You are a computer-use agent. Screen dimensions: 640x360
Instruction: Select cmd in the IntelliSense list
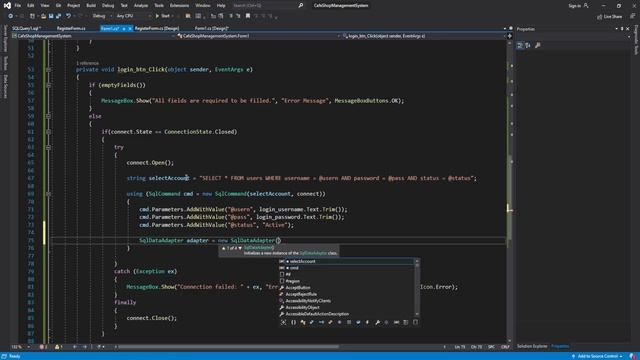pyautogui.click(x=346, y=268)
